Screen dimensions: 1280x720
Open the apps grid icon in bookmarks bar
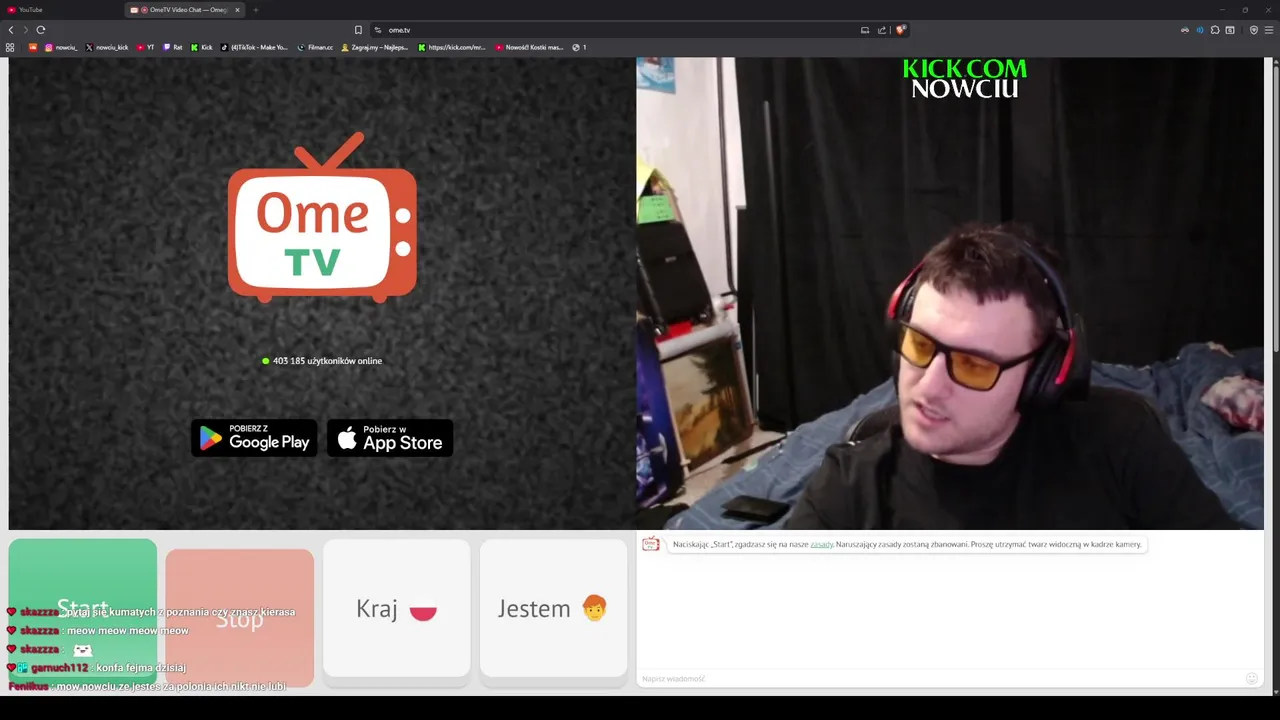click(x=10, y=47)
